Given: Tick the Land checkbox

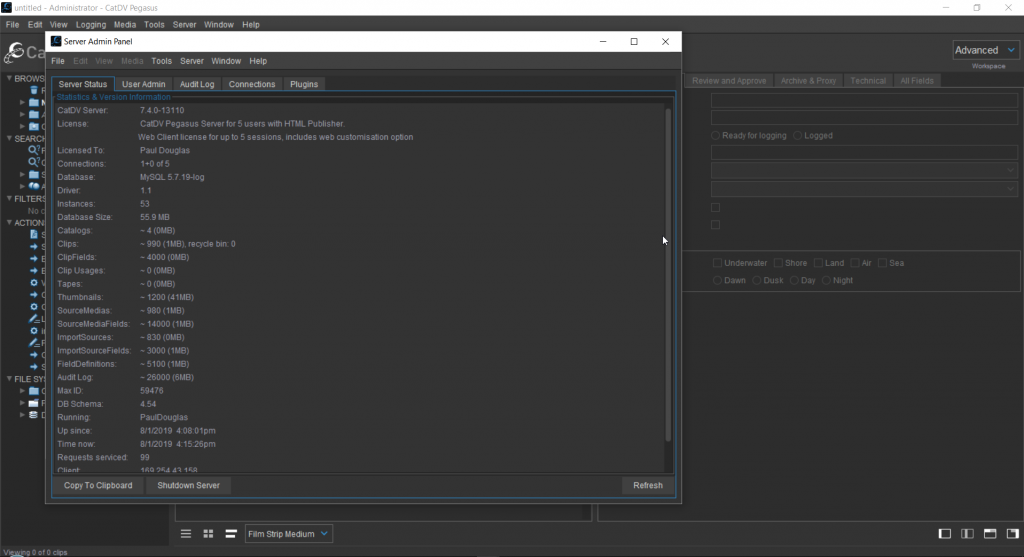Looking at the screenshot, I should click(818, 263).
